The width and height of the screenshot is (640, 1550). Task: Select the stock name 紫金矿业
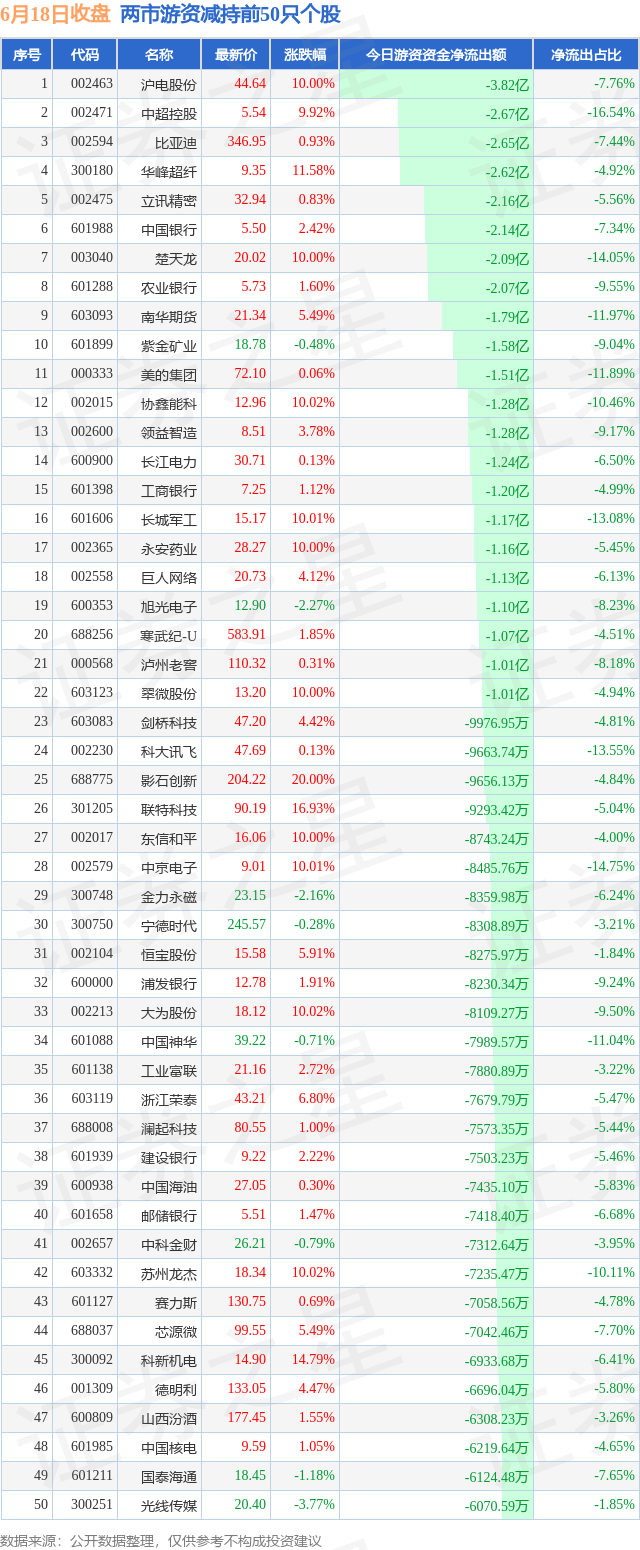click(169, 345)
